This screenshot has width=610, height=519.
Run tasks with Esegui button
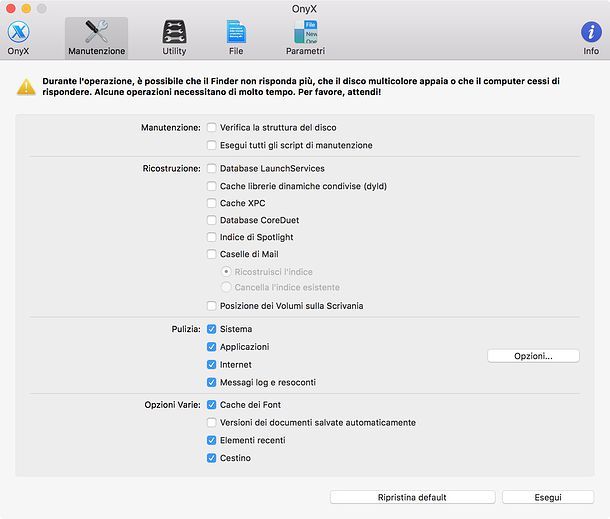tap(548, 497)
